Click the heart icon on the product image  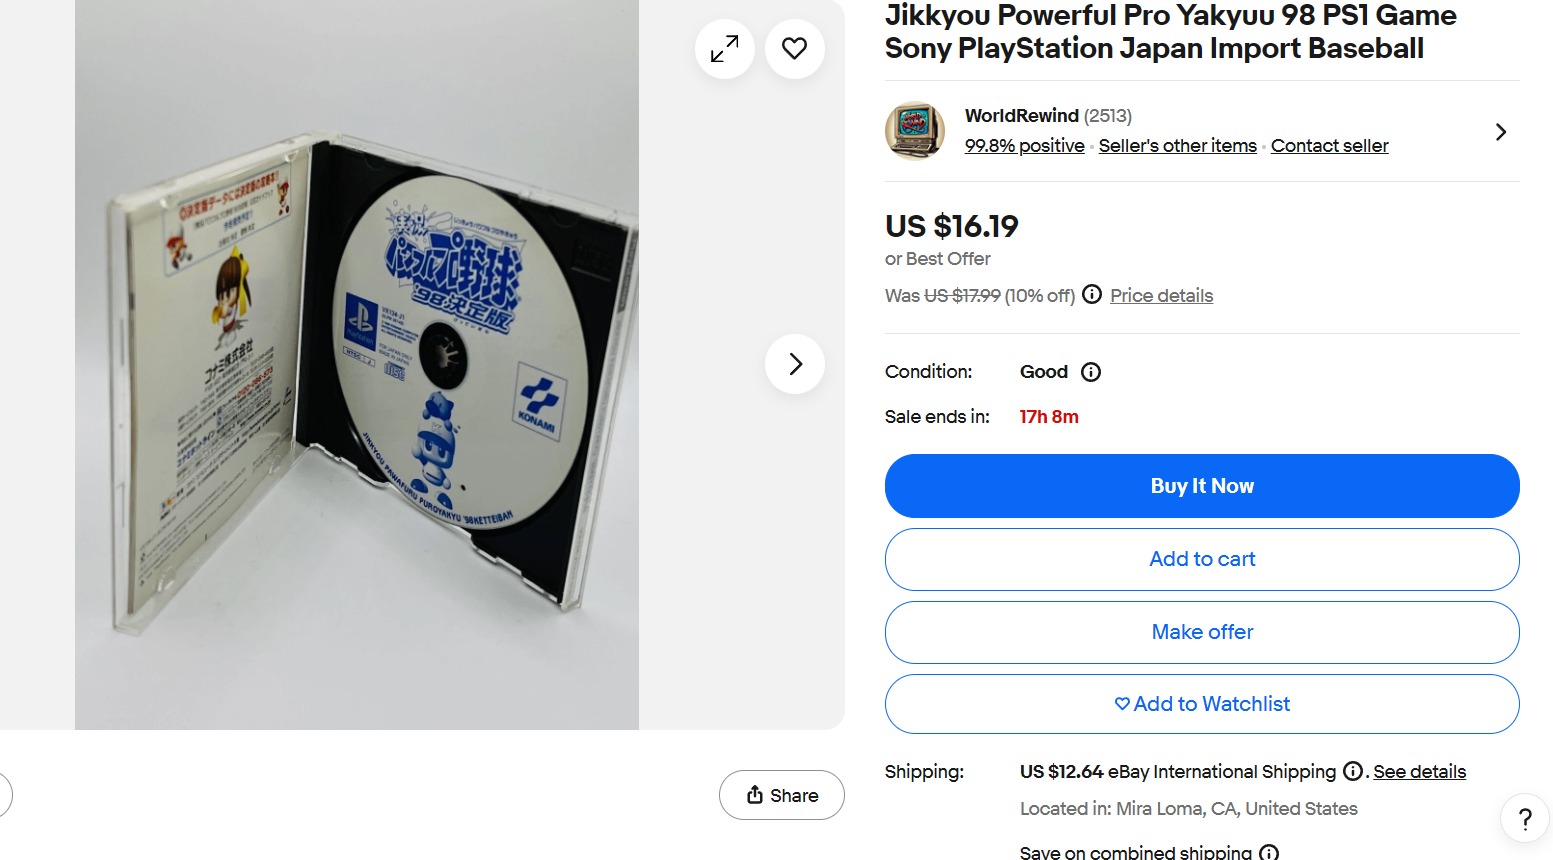point(794,48)
